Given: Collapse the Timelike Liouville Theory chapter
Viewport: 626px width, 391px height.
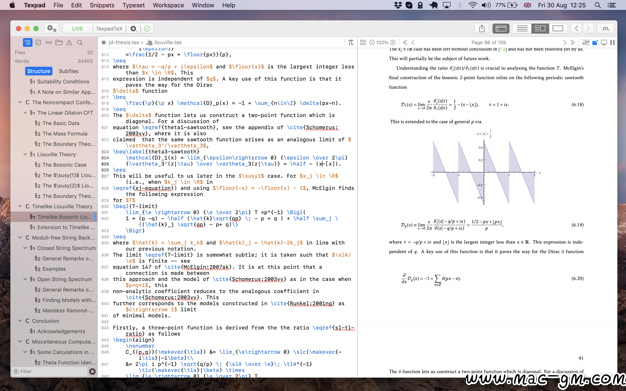Looking at the screenshot, I should (x=20, y=206).
